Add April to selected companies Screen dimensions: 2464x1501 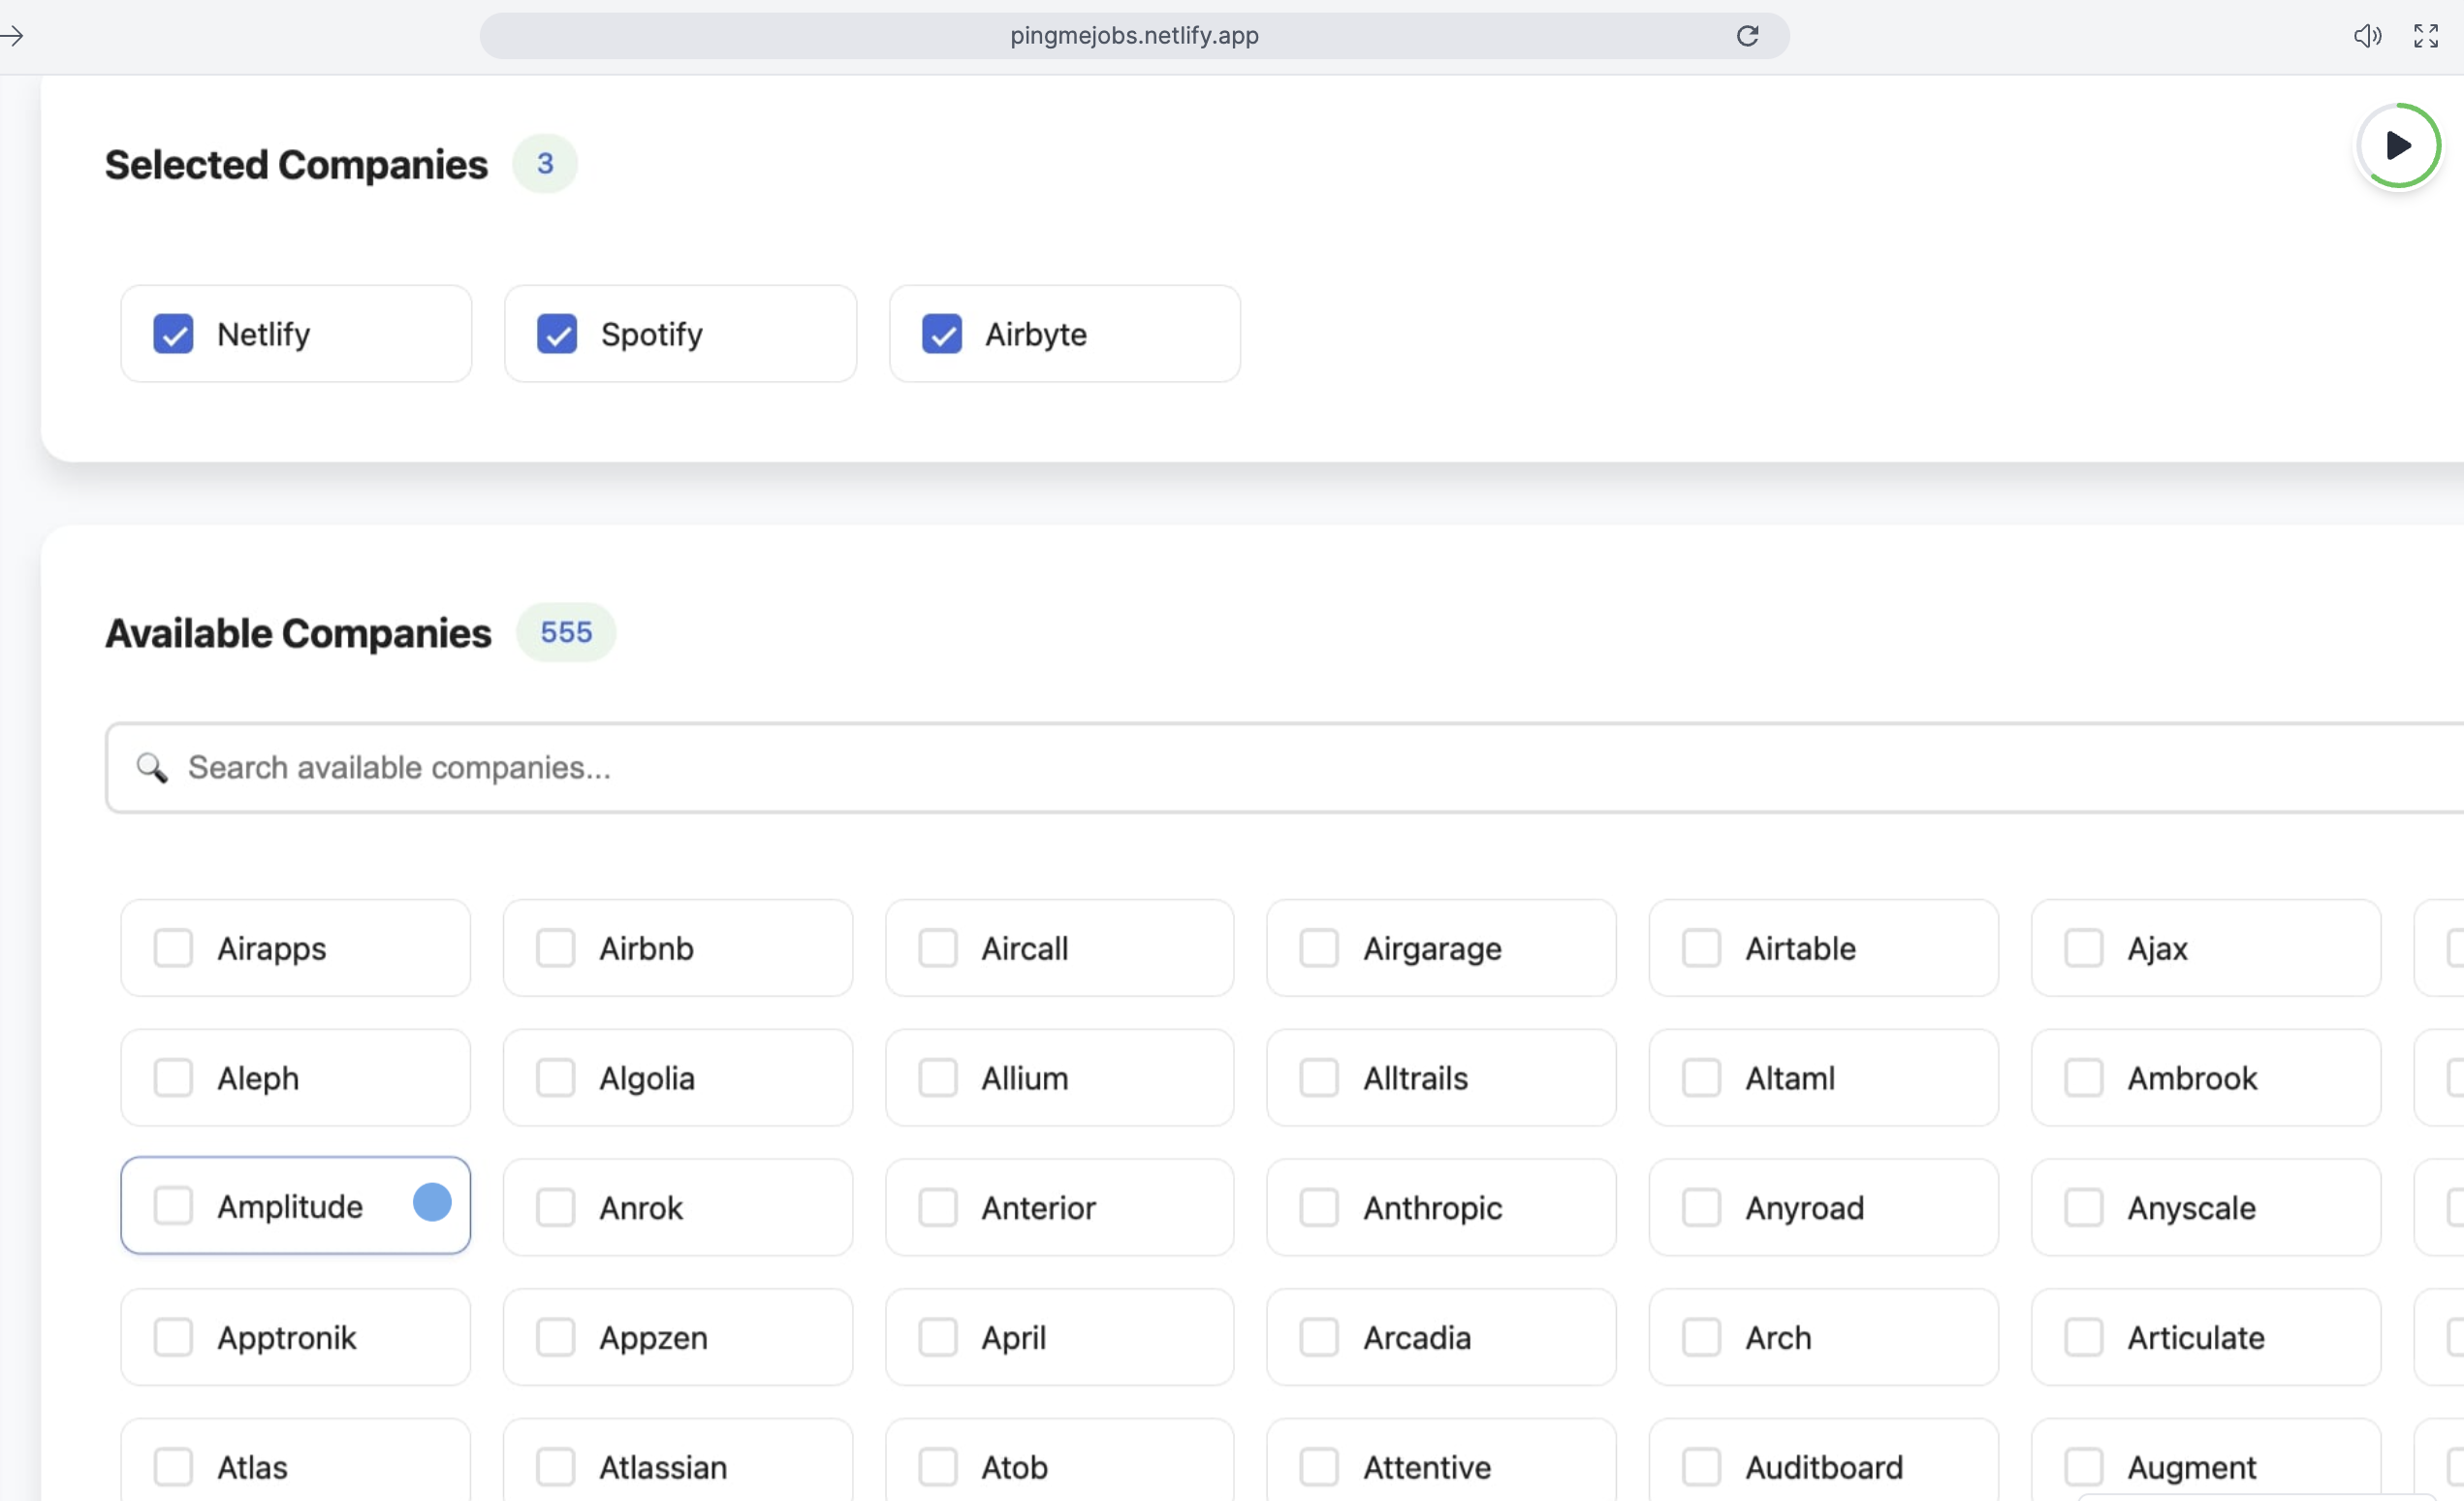(1060, 1338)
